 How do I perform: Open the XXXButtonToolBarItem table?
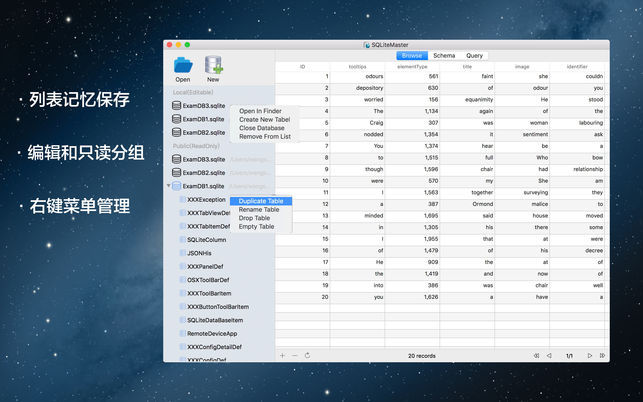218,307
